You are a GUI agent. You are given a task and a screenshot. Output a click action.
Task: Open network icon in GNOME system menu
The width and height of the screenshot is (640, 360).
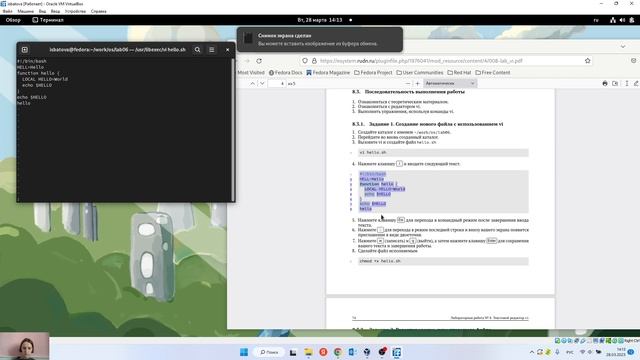pyautogui.click(x=613, y=20)
